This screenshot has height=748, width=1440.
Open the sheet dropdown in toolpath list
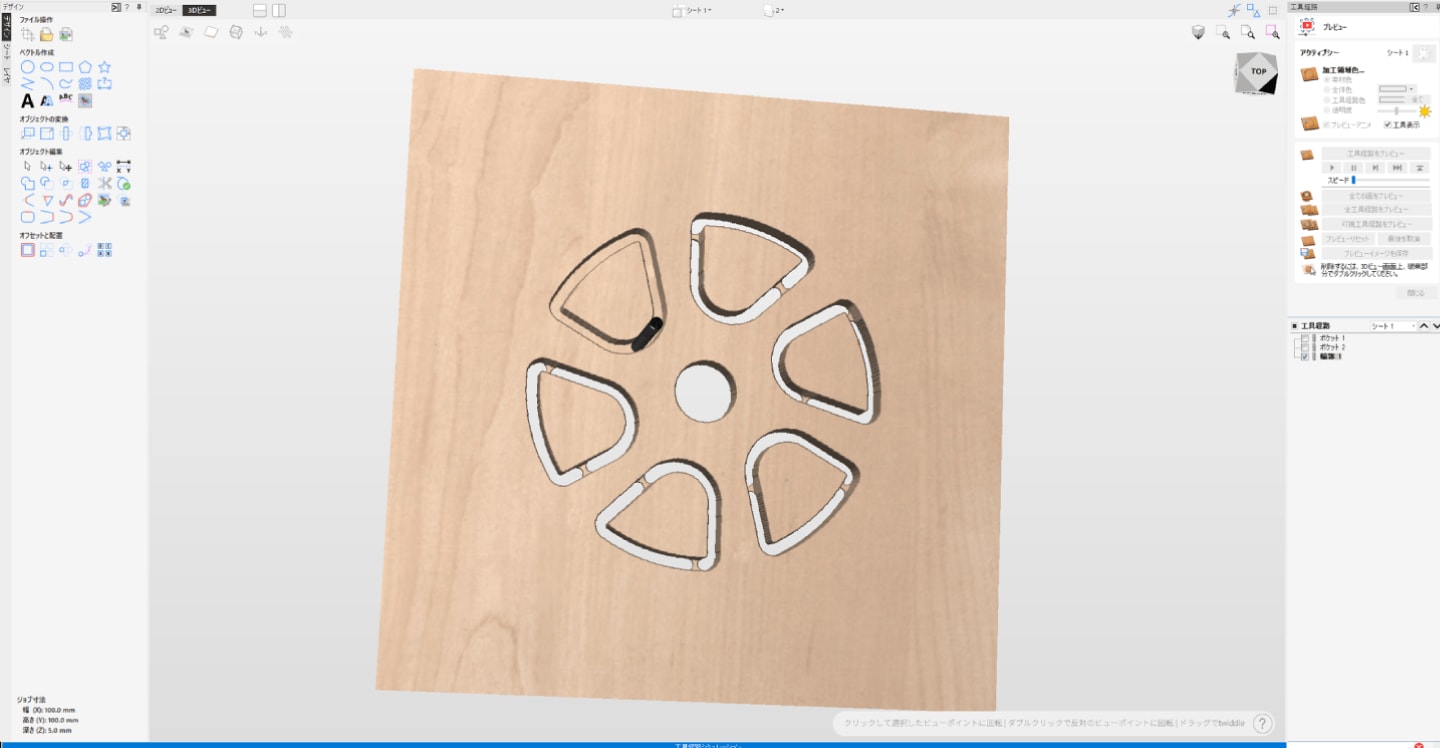pos(1393,326)
